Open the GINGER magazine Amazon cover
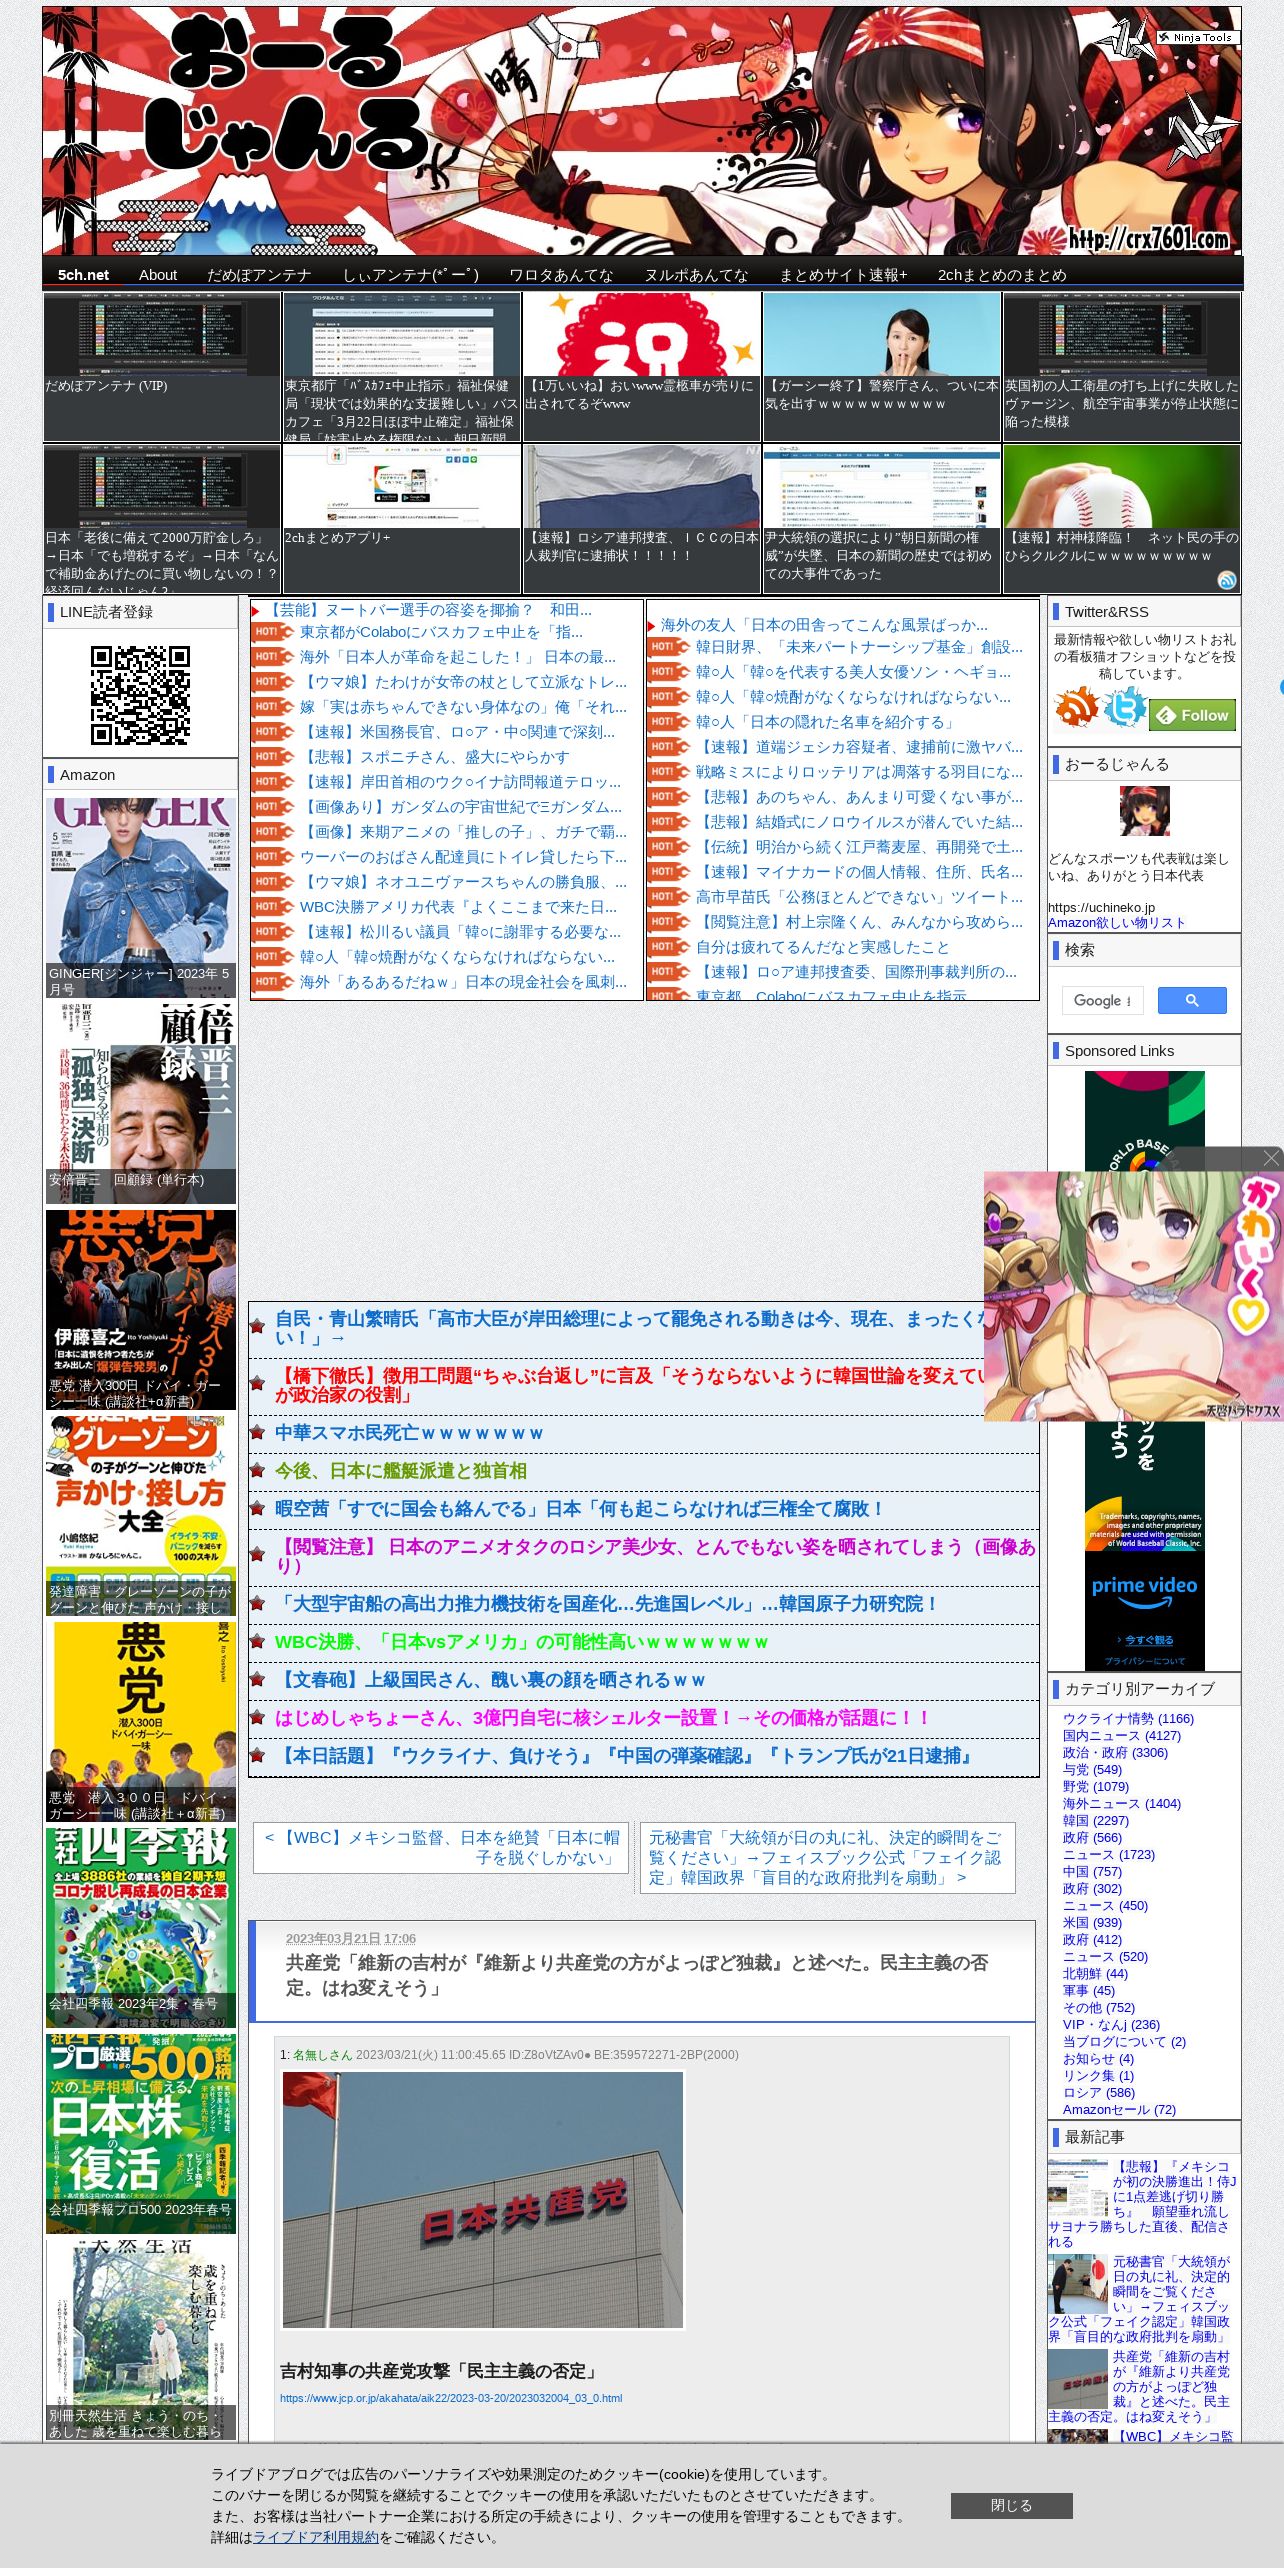The width and height of the screenshot is (1284, 2568). click(141, 897)
